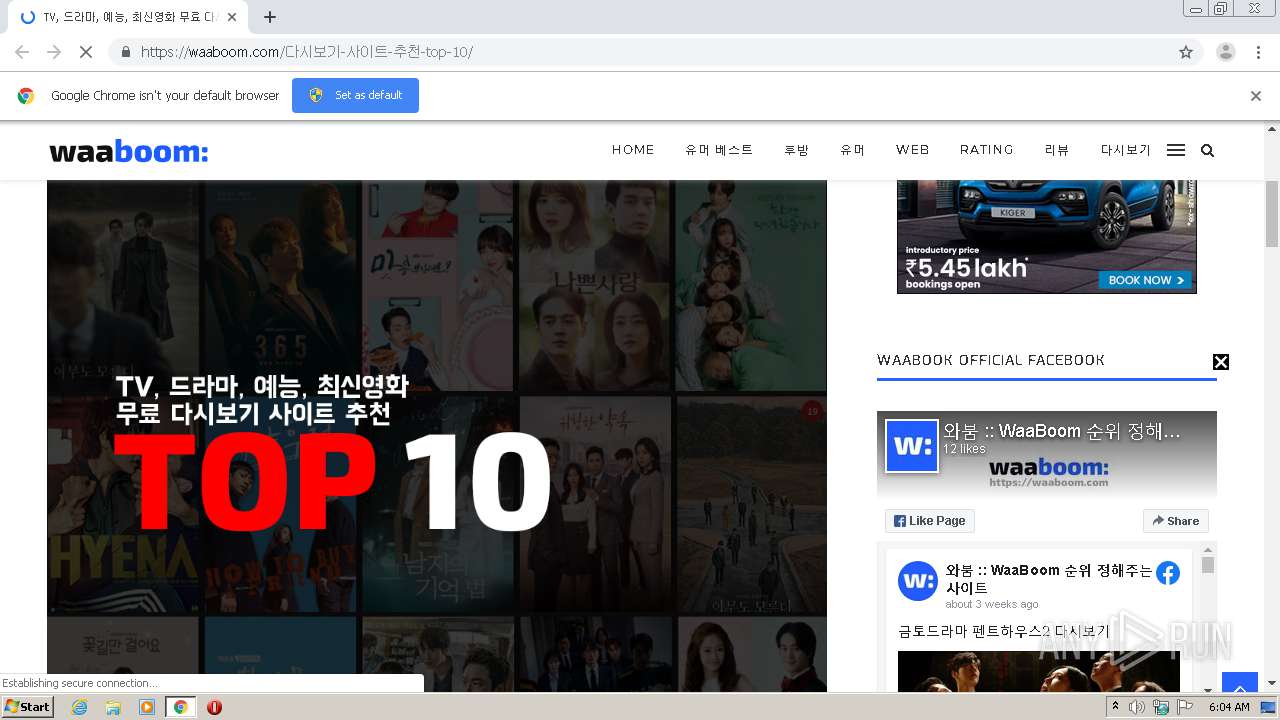Click the Facebook Like Page button
The width and height of the screenshot is (1280, 720).
point(930,521)
